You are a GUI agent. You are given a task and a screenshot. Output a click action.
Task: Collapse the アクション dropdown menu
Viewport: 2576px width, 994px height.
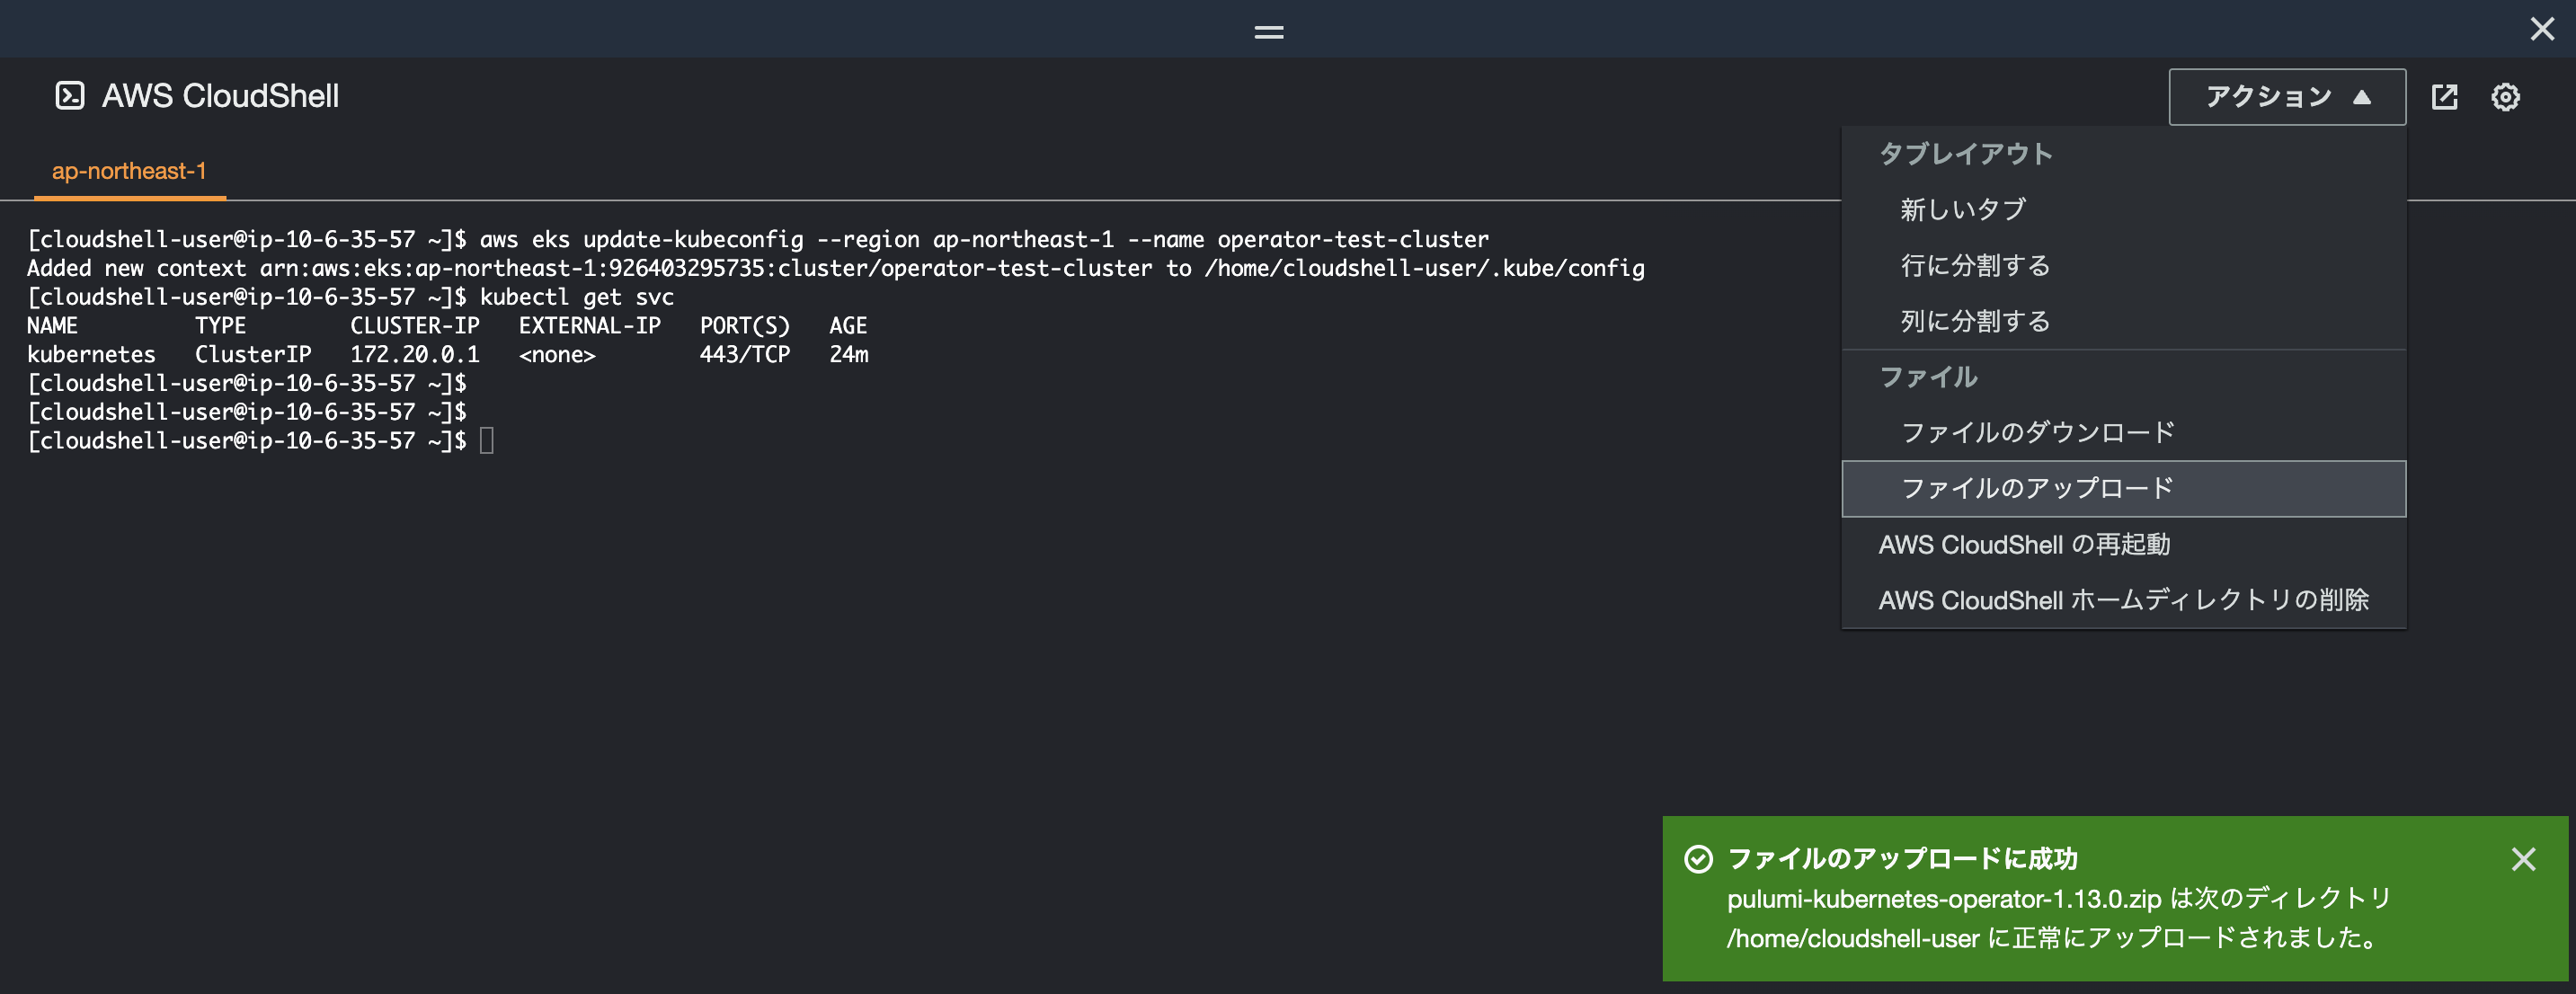pyautogui.click(x=2286, y=97)
